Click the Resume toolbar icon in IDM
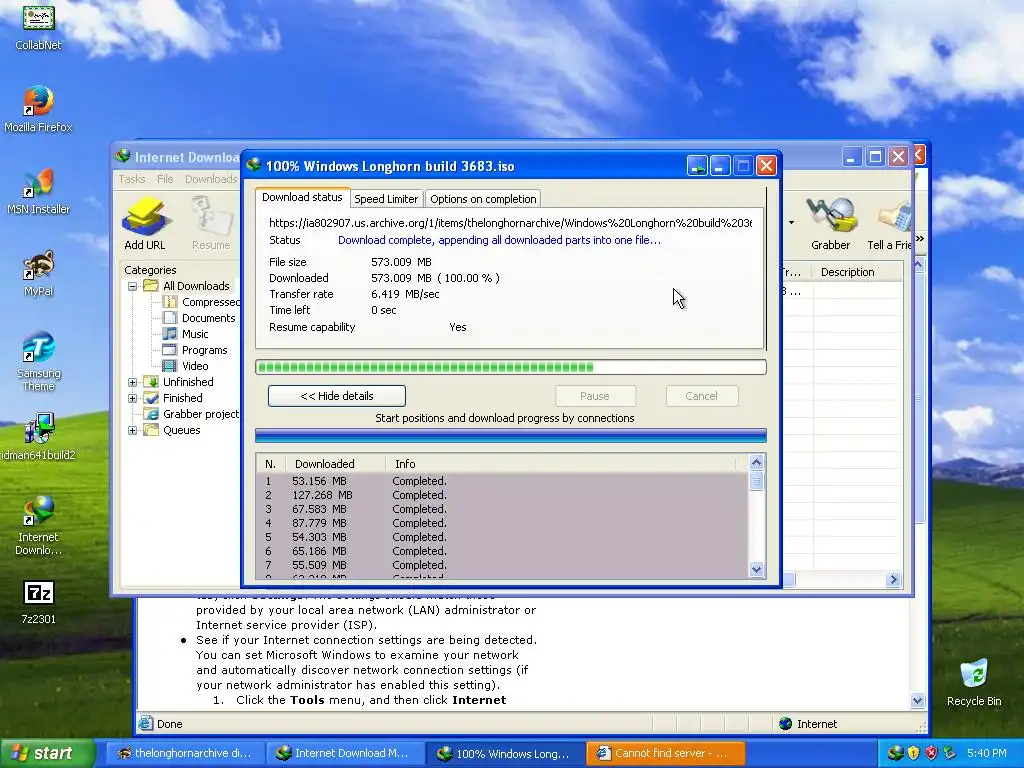The width and height of the screenshot is (1024, 768). 211,223
